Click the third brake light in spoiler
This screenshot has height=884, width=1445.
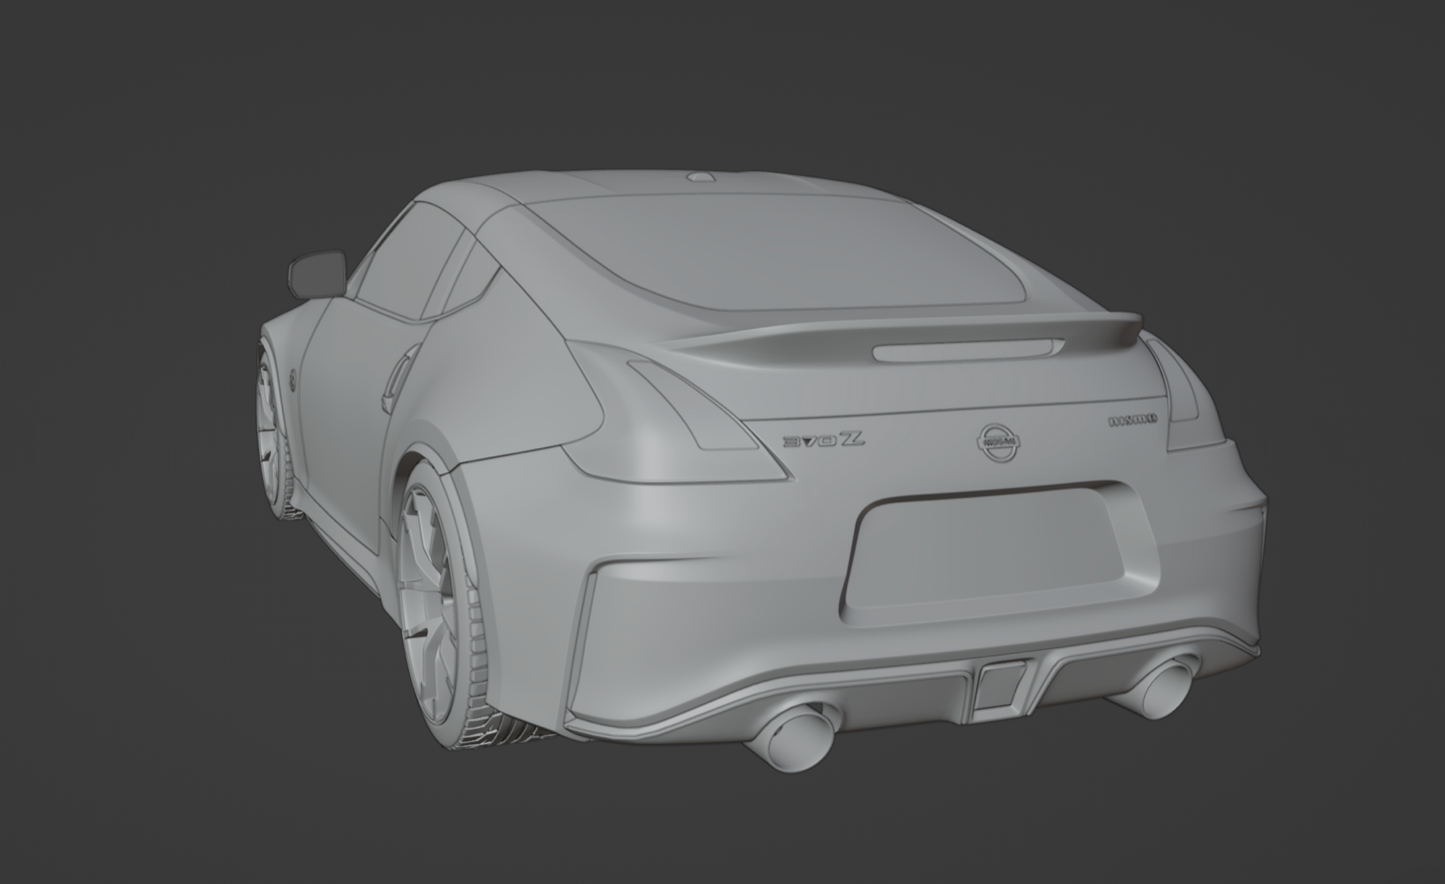pos(967,349)
